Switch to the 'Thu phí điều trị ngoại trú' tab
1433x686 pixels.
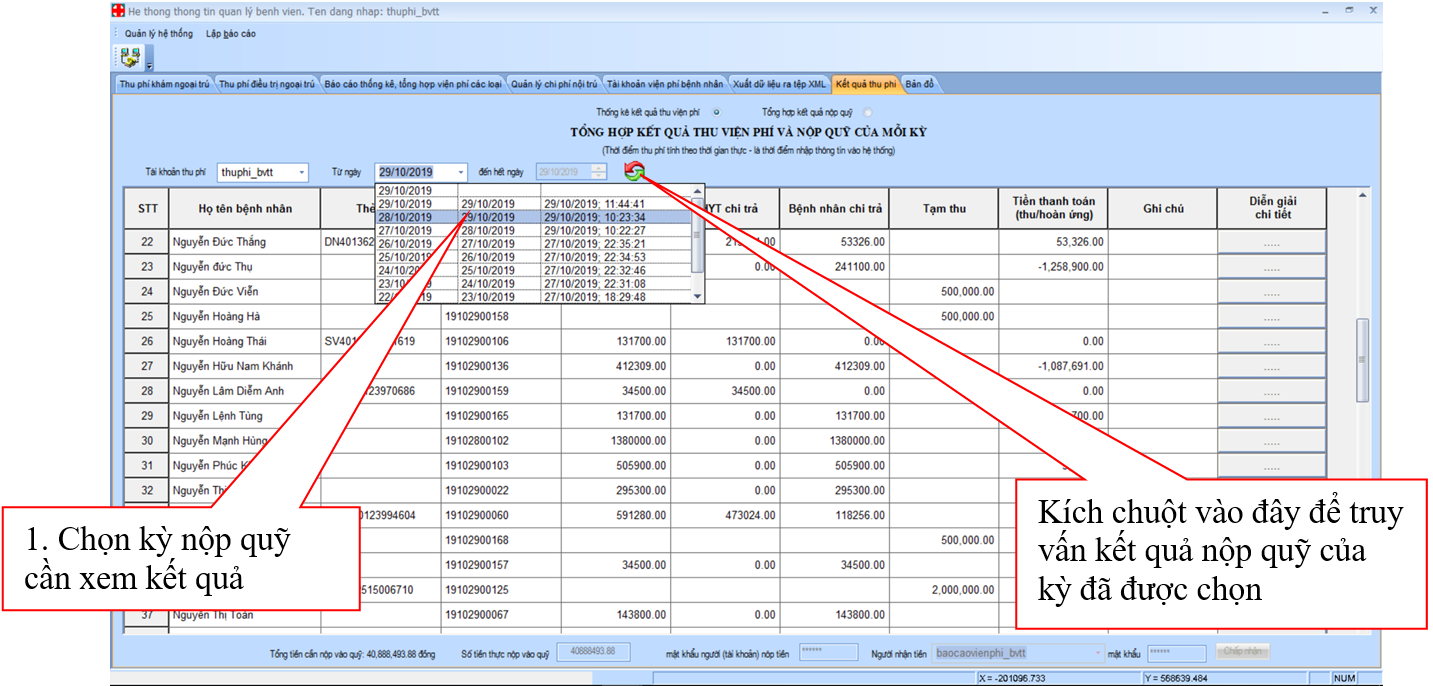pos(267,84)
